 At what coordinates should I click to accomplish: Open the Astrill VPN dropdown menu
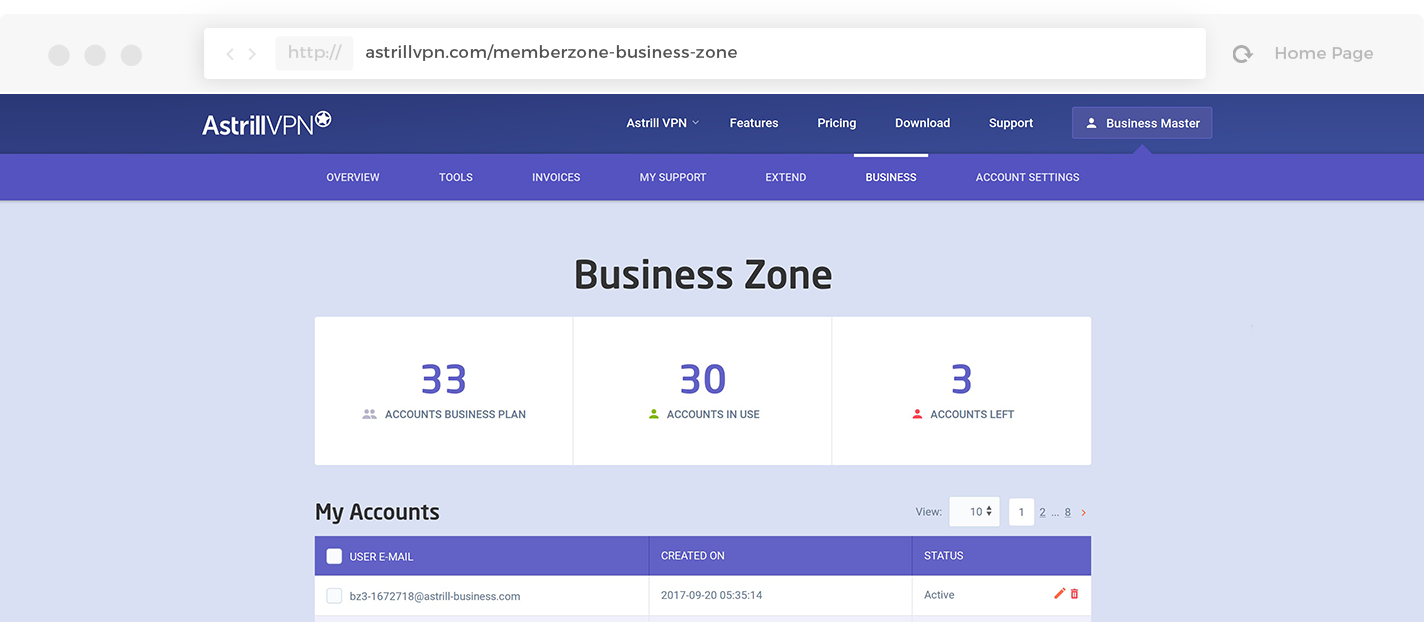coord(661,123)
